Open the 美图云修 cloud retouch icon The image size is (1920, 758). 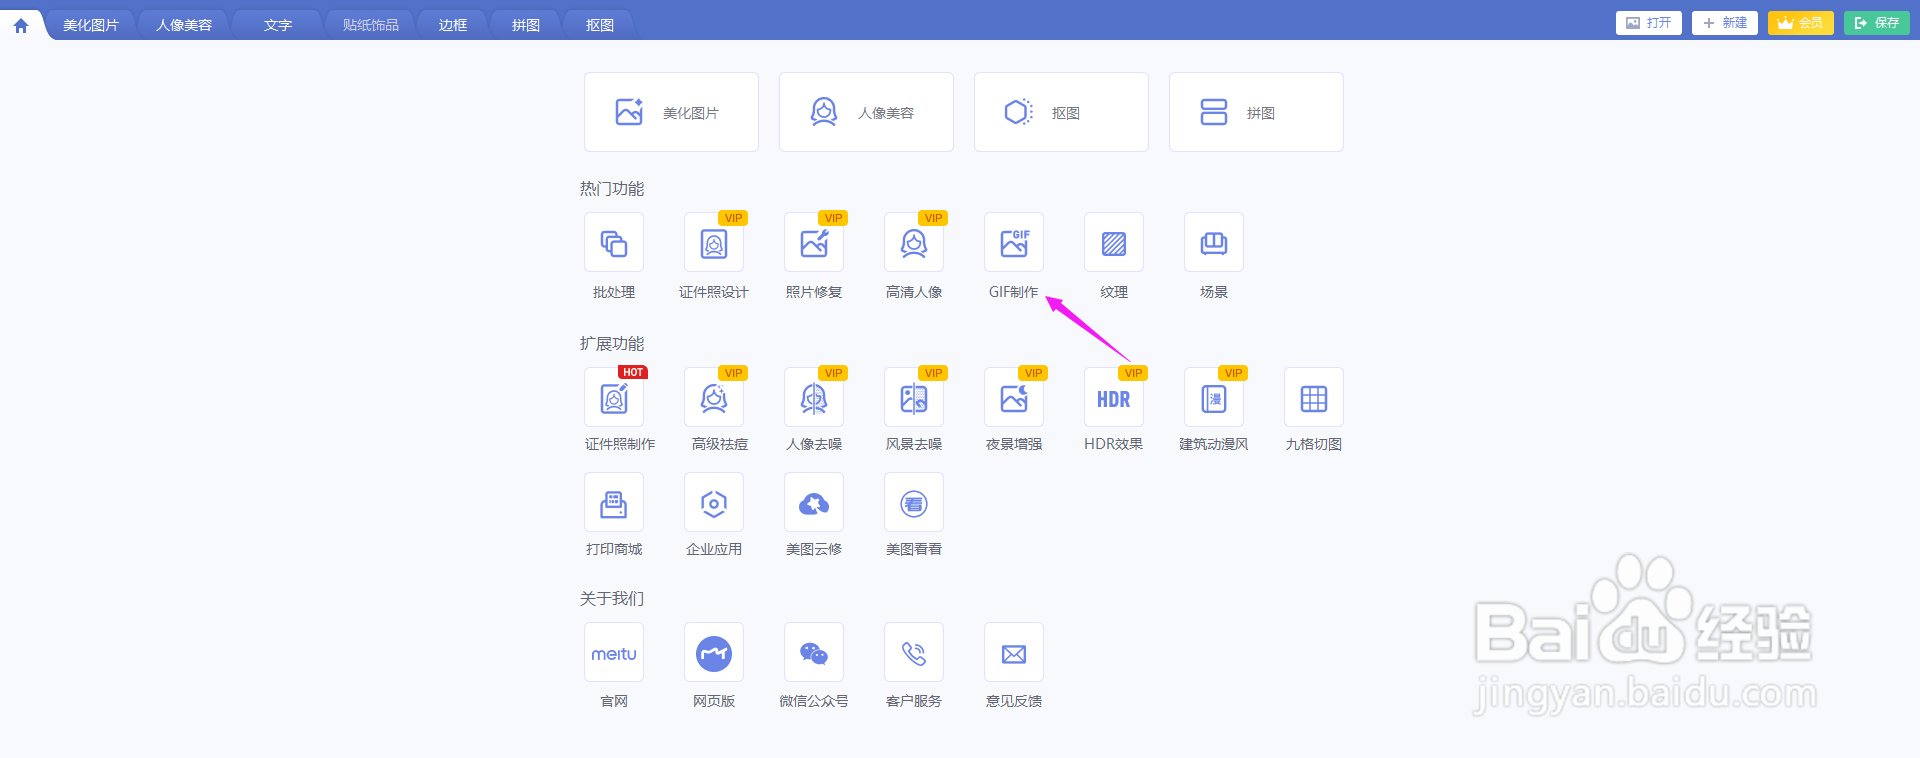(814, 502)
